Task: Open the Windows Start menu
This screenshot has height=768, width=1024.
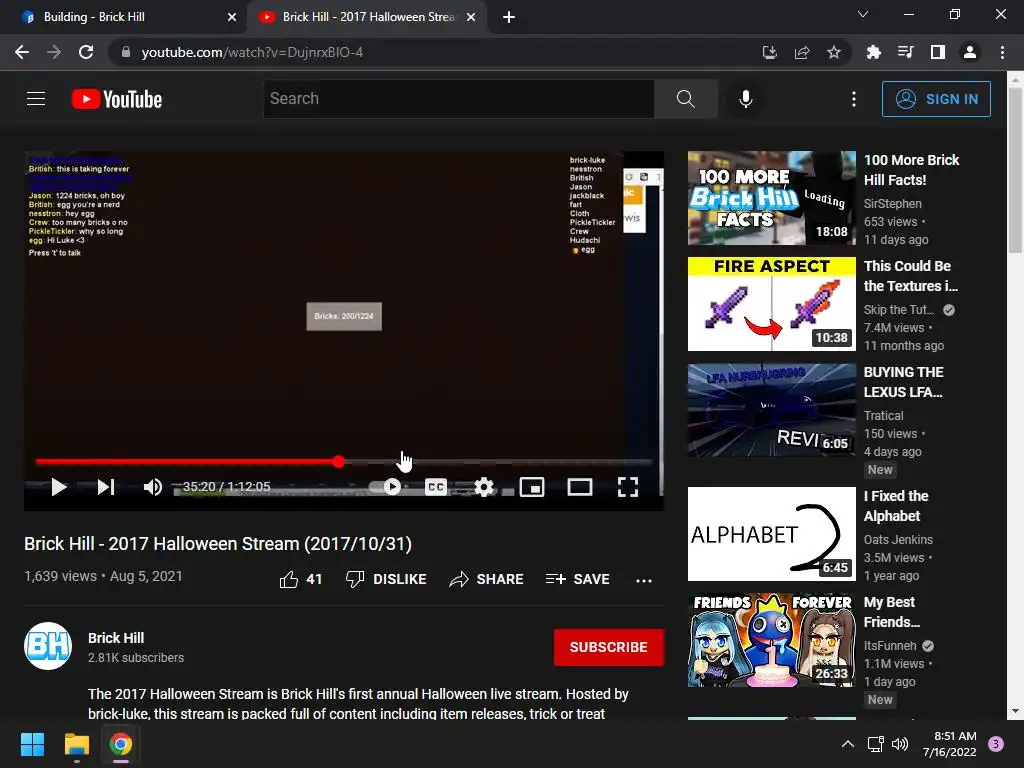Action: [32, 744]
